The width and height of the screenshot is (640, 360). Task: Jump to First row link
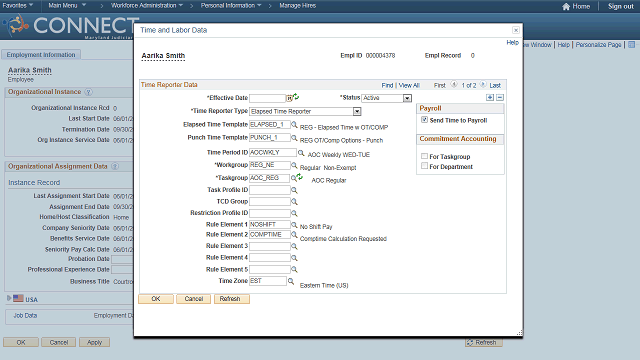pos(440,85)
